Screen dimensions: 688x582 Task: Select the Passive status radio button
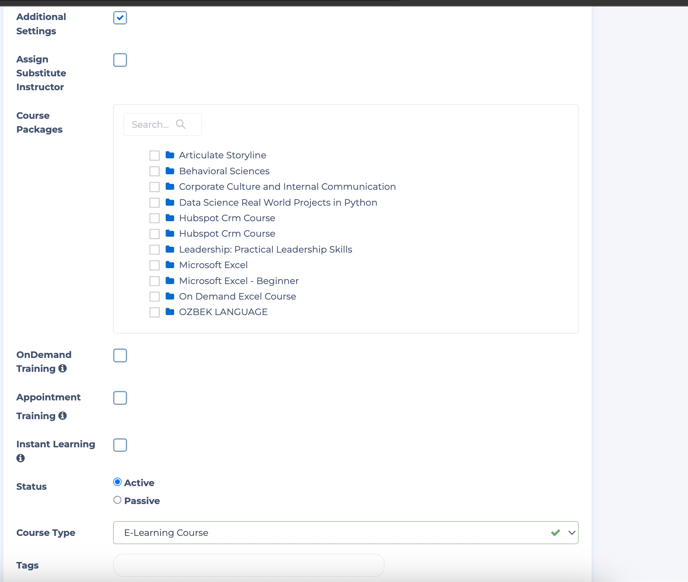click(117, 500)
